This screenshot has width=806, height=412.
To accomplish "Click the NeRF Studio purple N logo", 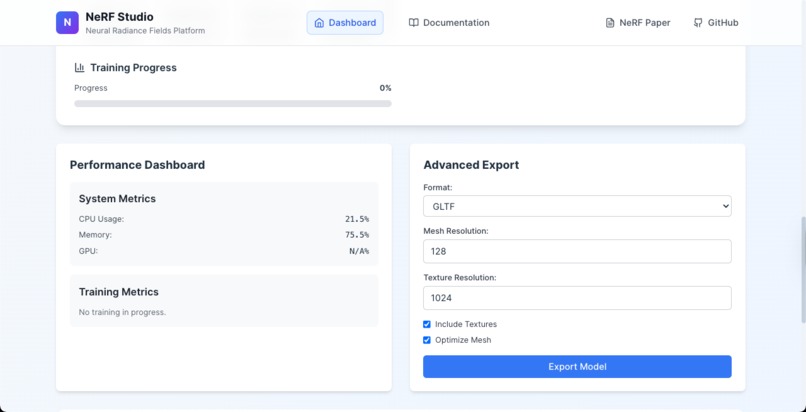I will point(67,23).
